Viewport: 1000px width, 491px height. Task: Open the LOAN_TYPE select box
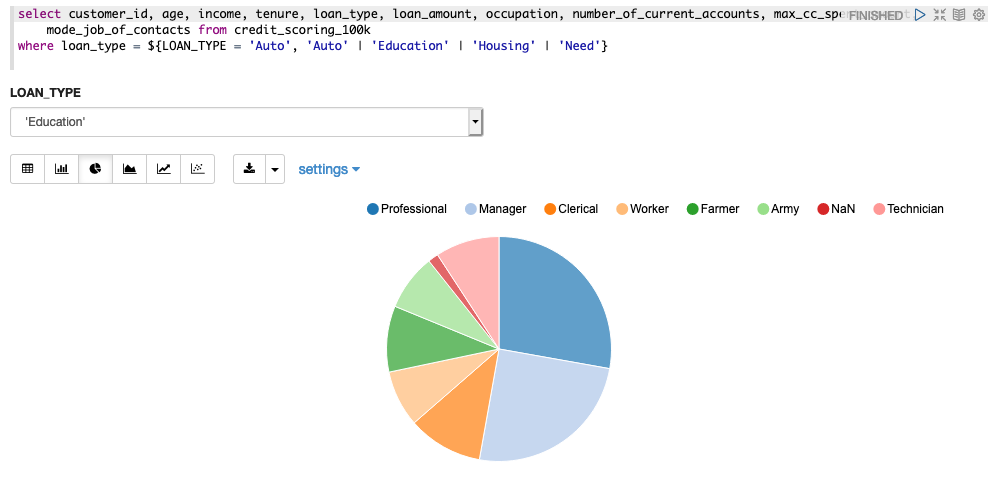pyautogui.click(x=247, y=122)
